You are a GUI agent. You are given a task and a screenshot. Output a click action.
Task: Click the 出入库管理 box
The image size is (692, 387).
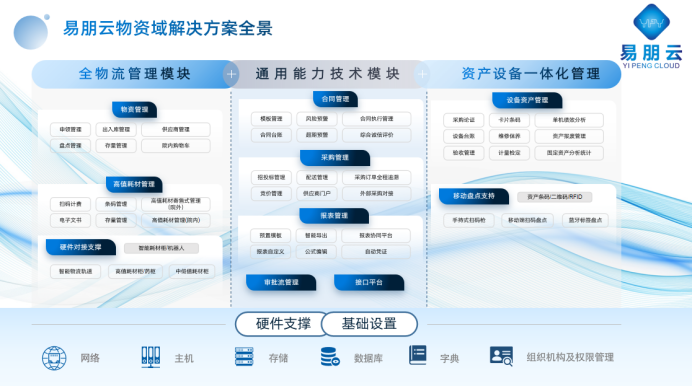pyautogui.click(x=116, y=129)
